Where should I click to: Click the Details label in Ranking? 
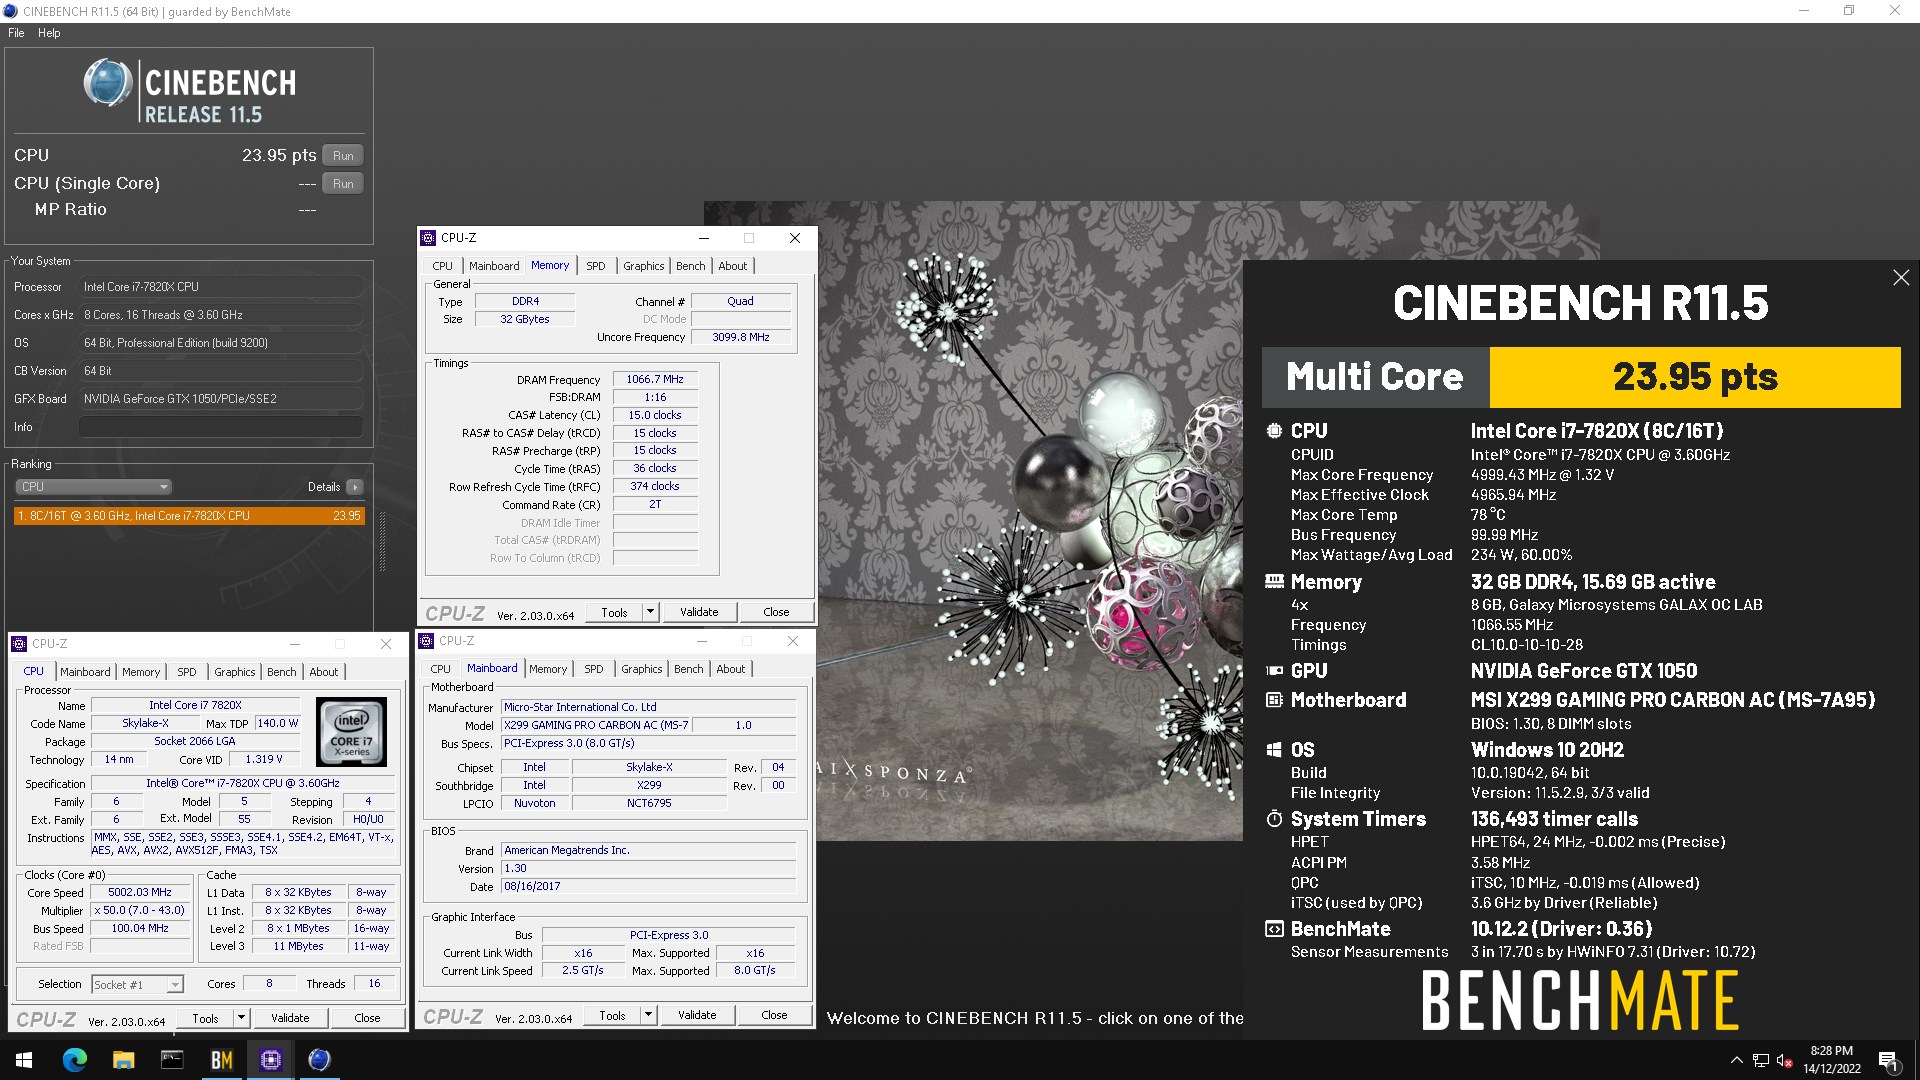324,487
